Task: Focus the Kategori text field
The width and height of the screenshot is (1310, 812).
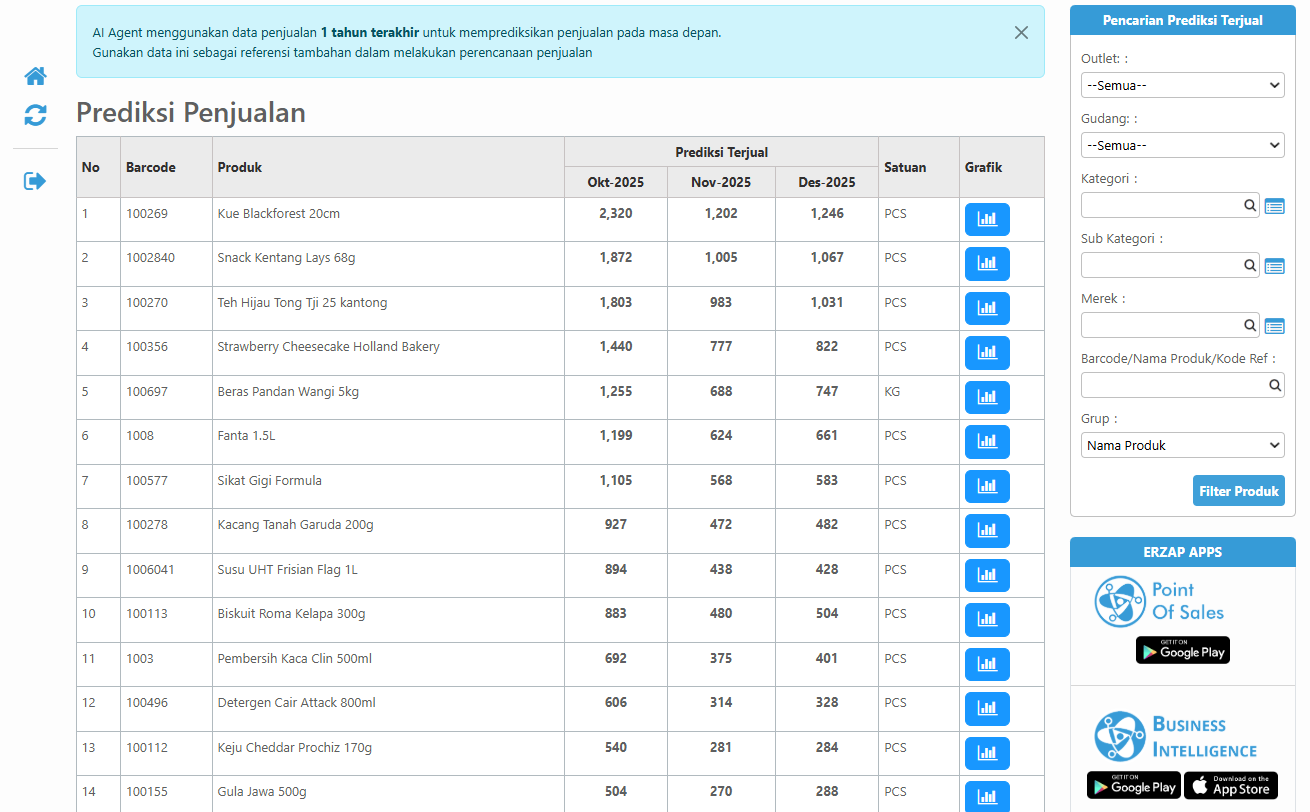Action: (x=1160, y=205)
